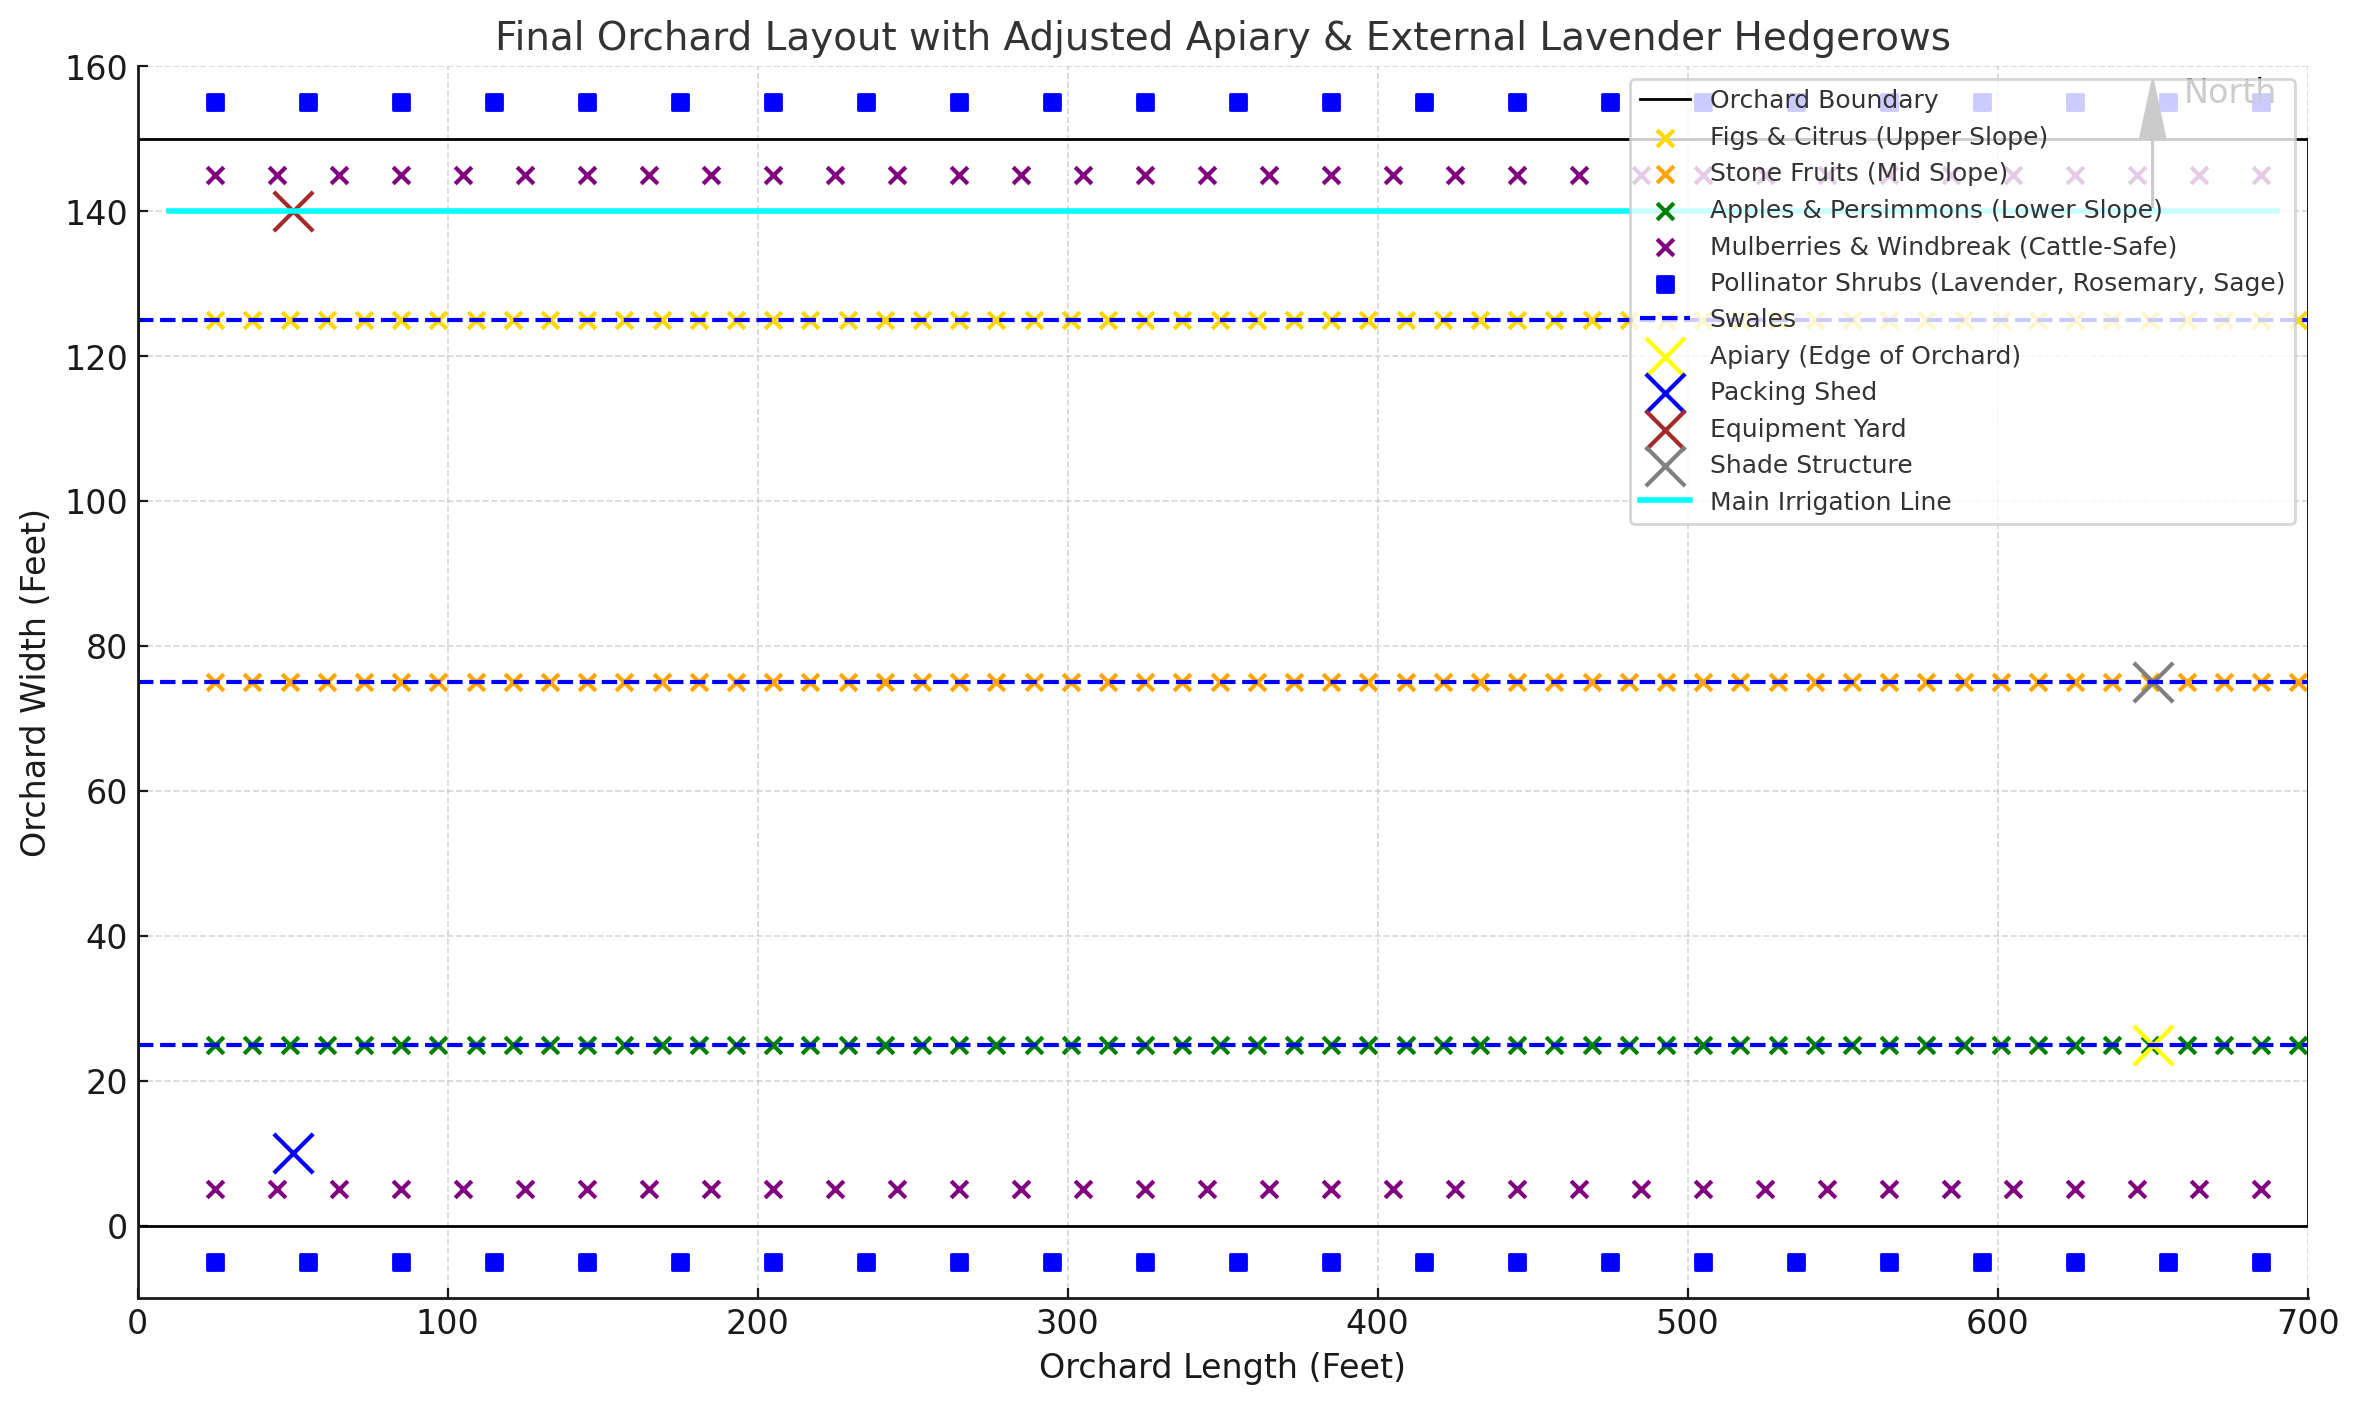Click the yellow X swatch for Apiary in legend

click(x=1665, y=356)
